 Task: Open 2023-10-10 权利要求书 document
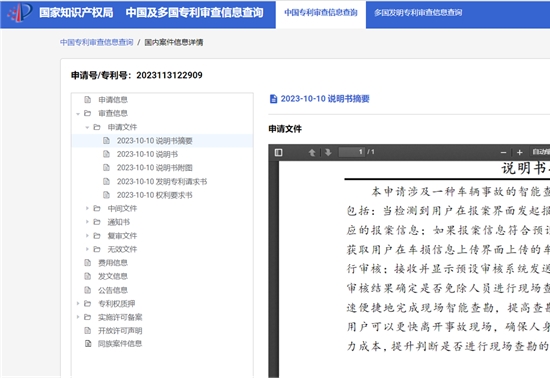154,195
